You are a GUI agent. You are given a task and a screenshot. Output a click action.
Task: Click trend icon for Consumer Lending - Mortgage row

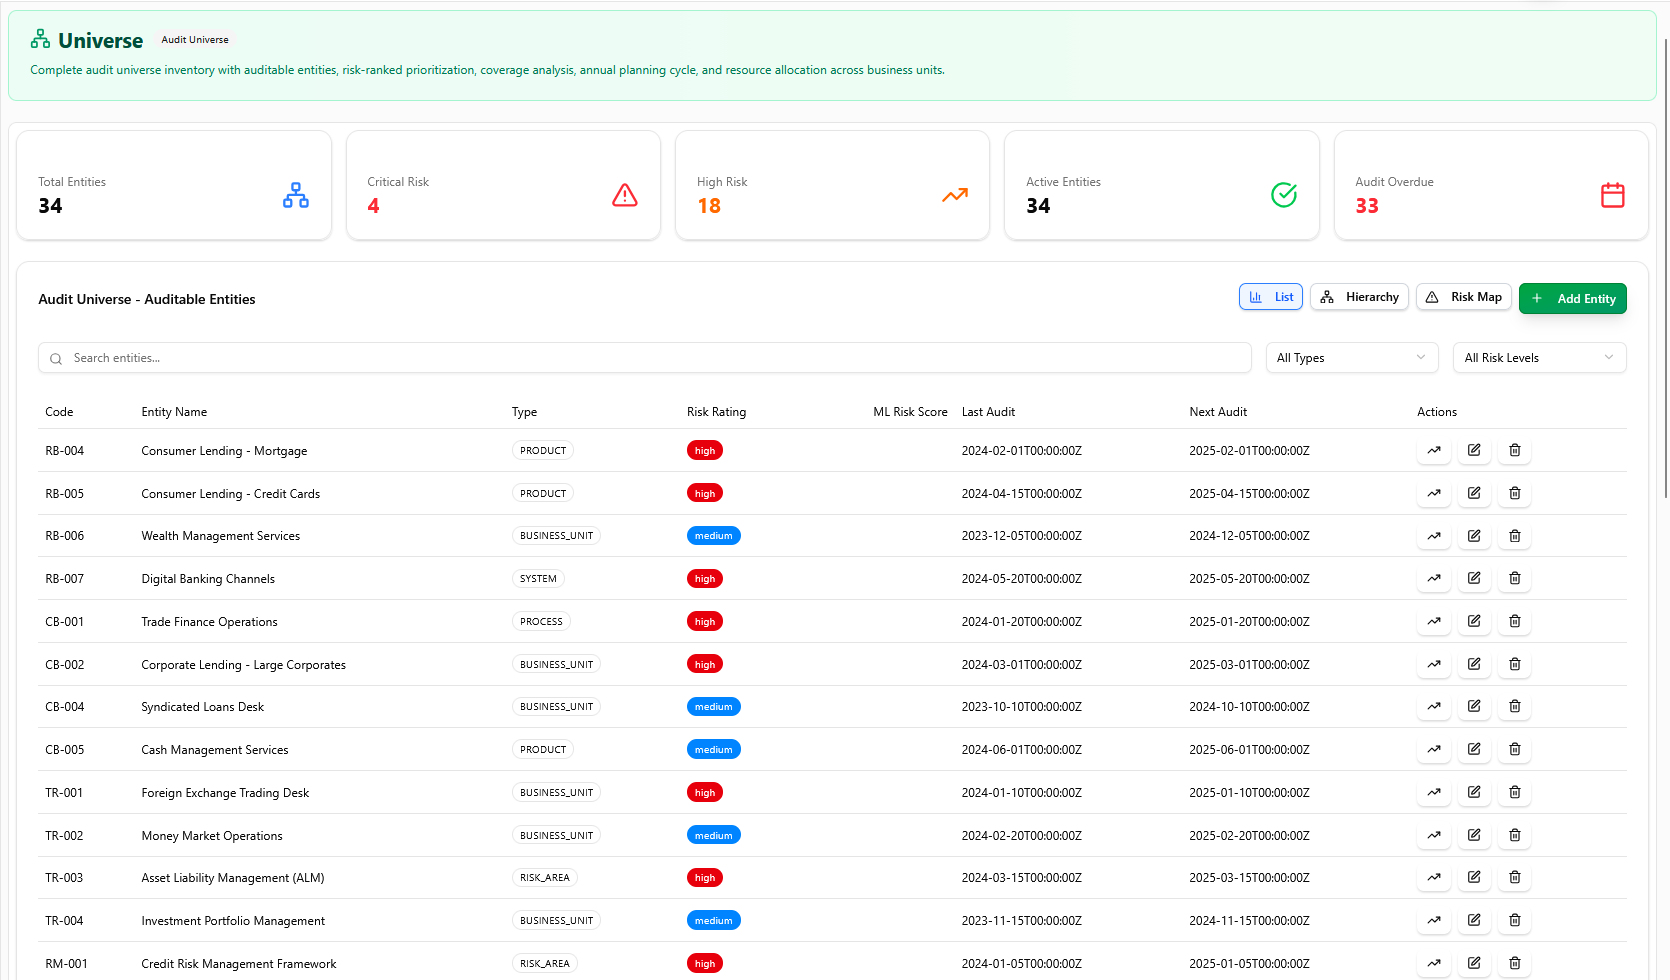click(1433, 451)
